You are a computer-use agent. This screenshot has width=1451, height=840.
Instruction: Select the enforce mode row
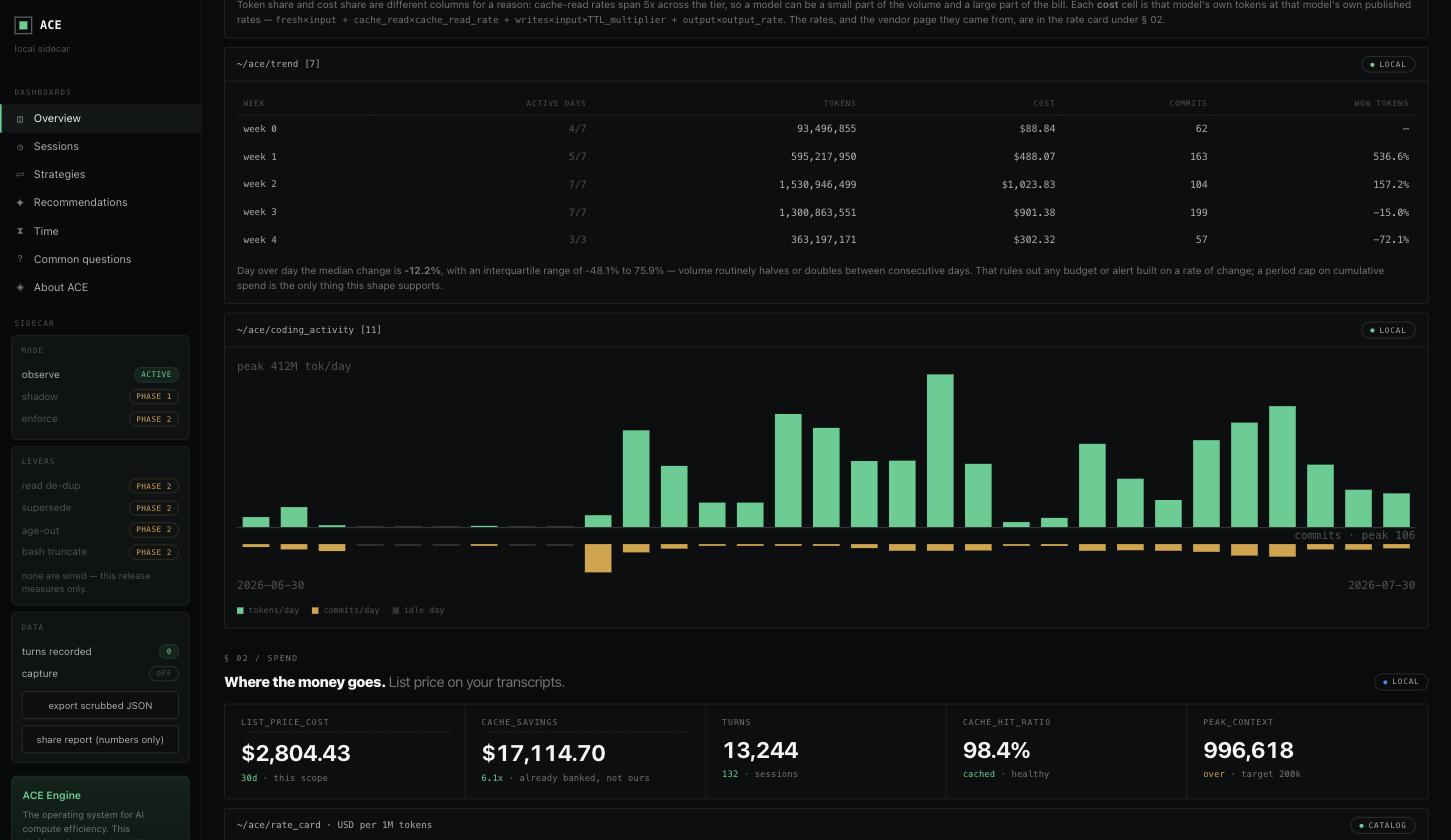pos(100,419)
